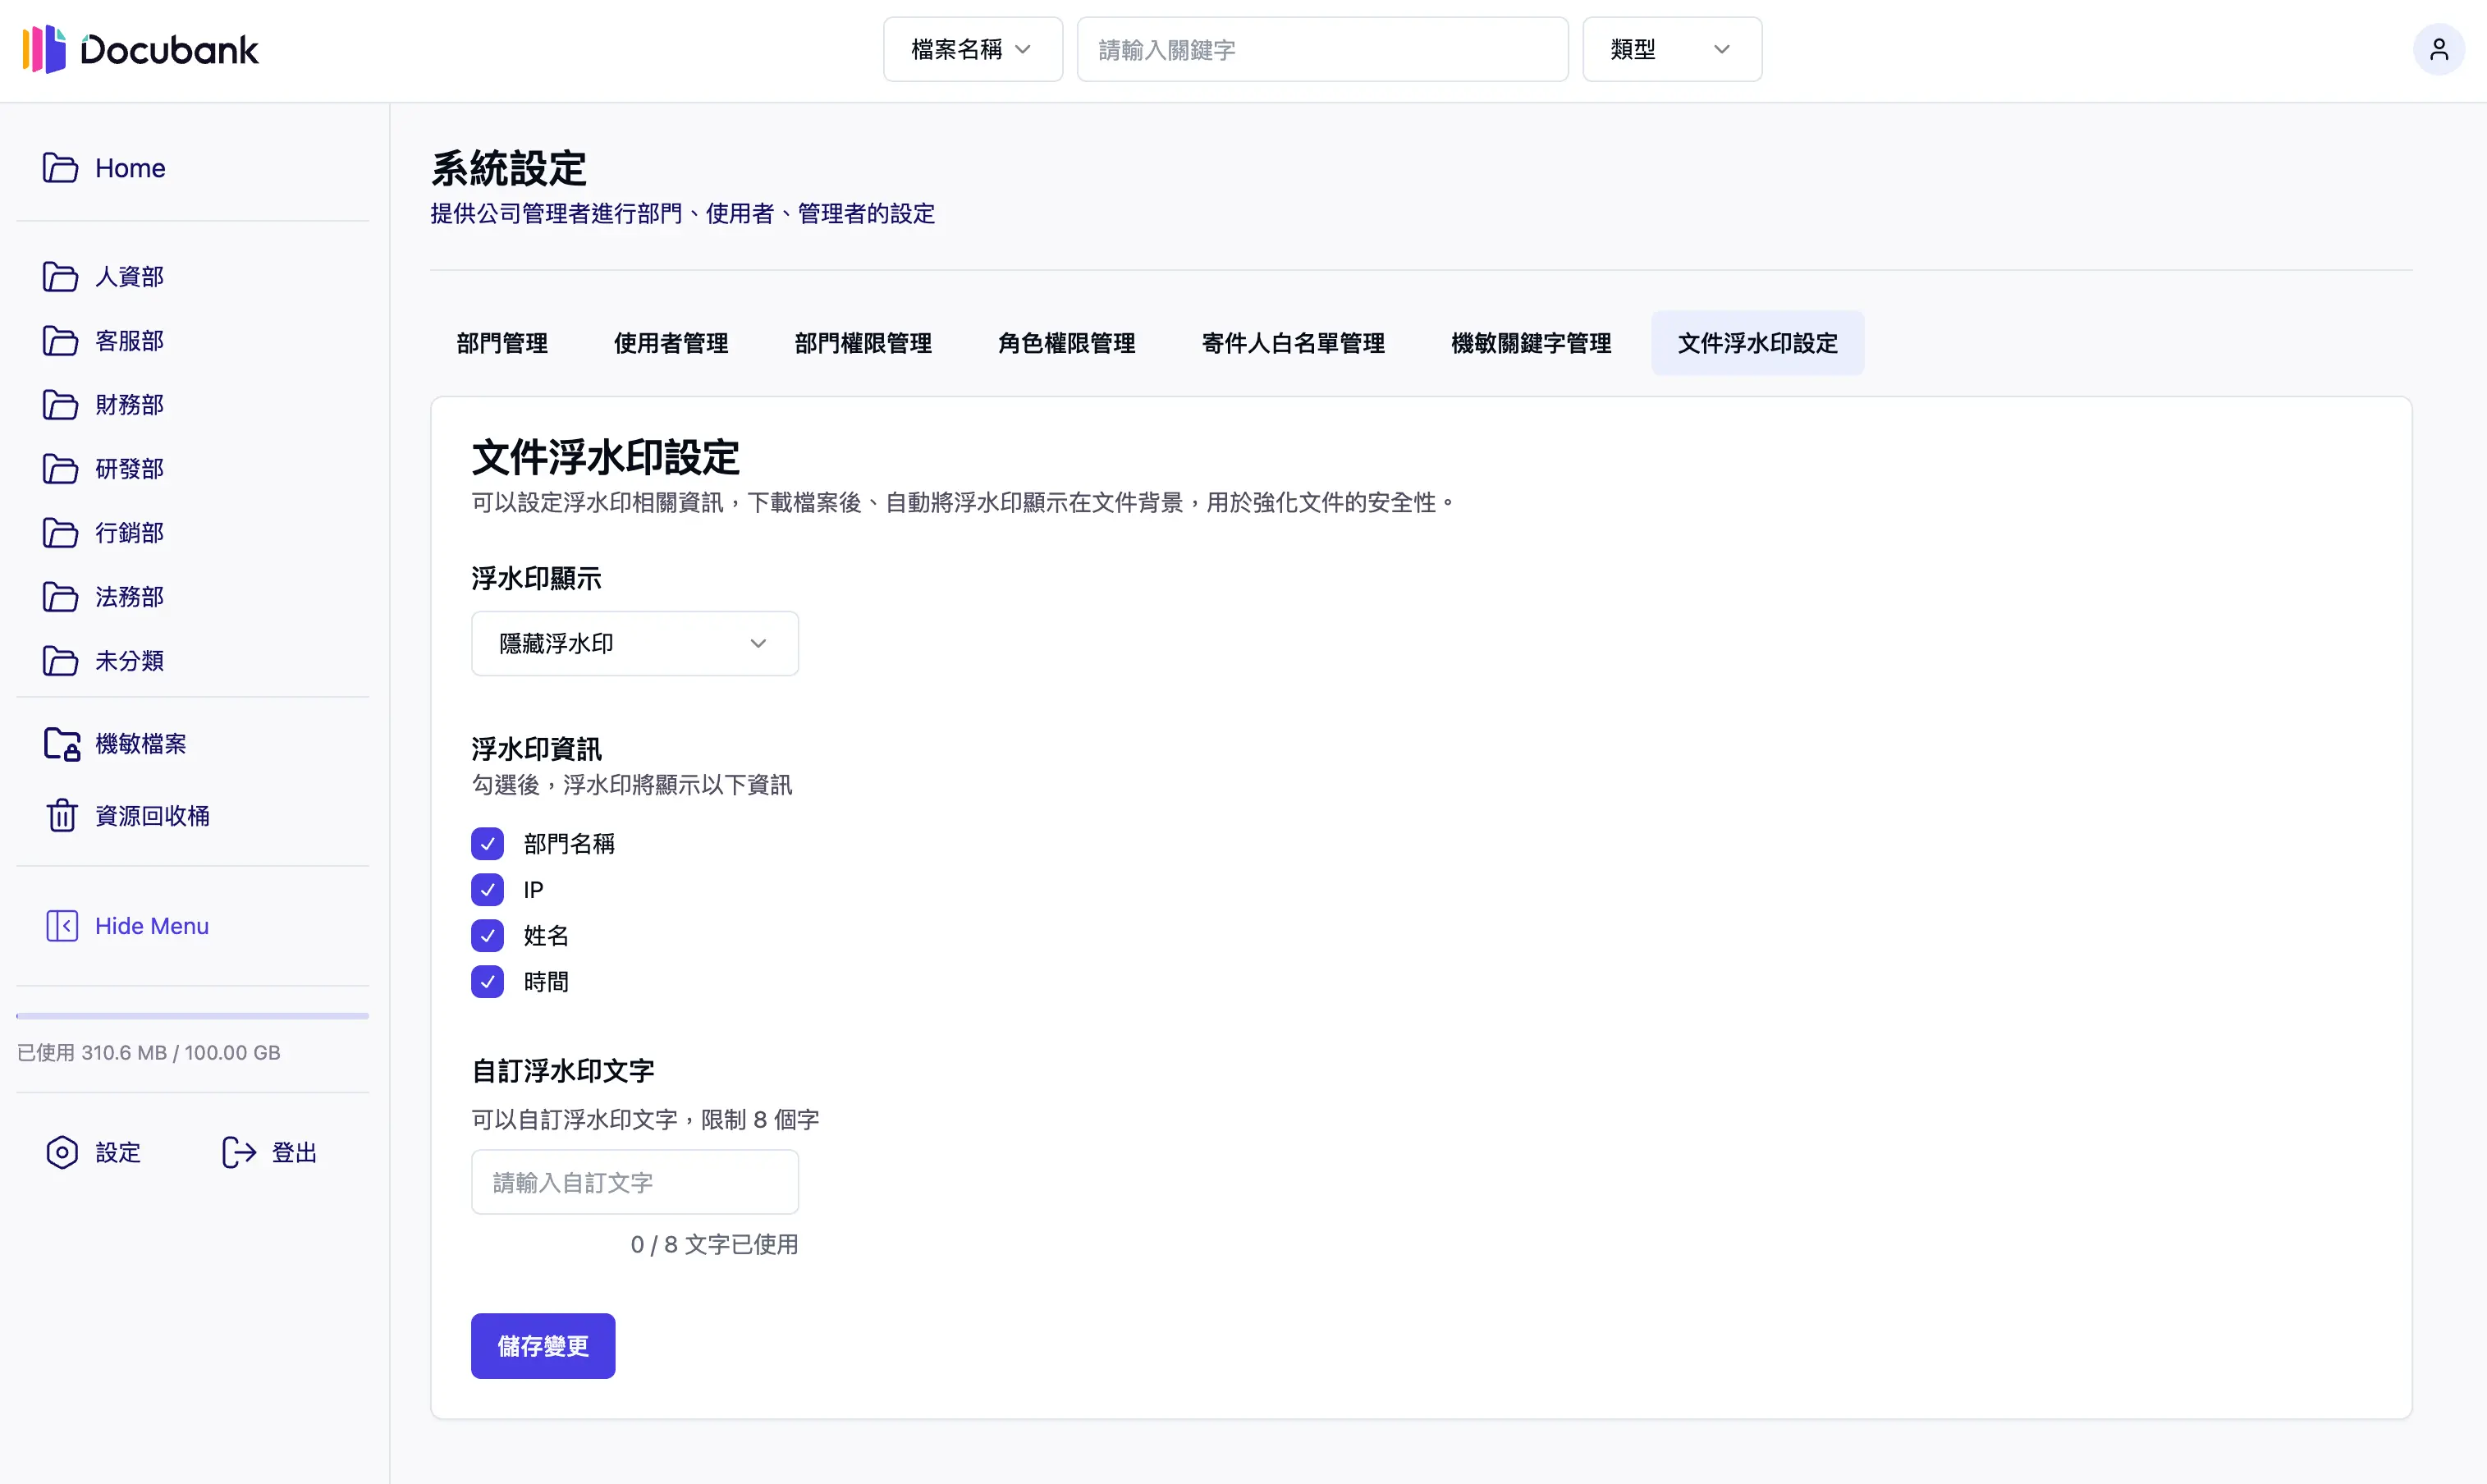The height and width of the screenshot is (1484, 2487).
Task: Click the custom watermark text input field
Action: pyautogui.click(x=634, y=1181)
